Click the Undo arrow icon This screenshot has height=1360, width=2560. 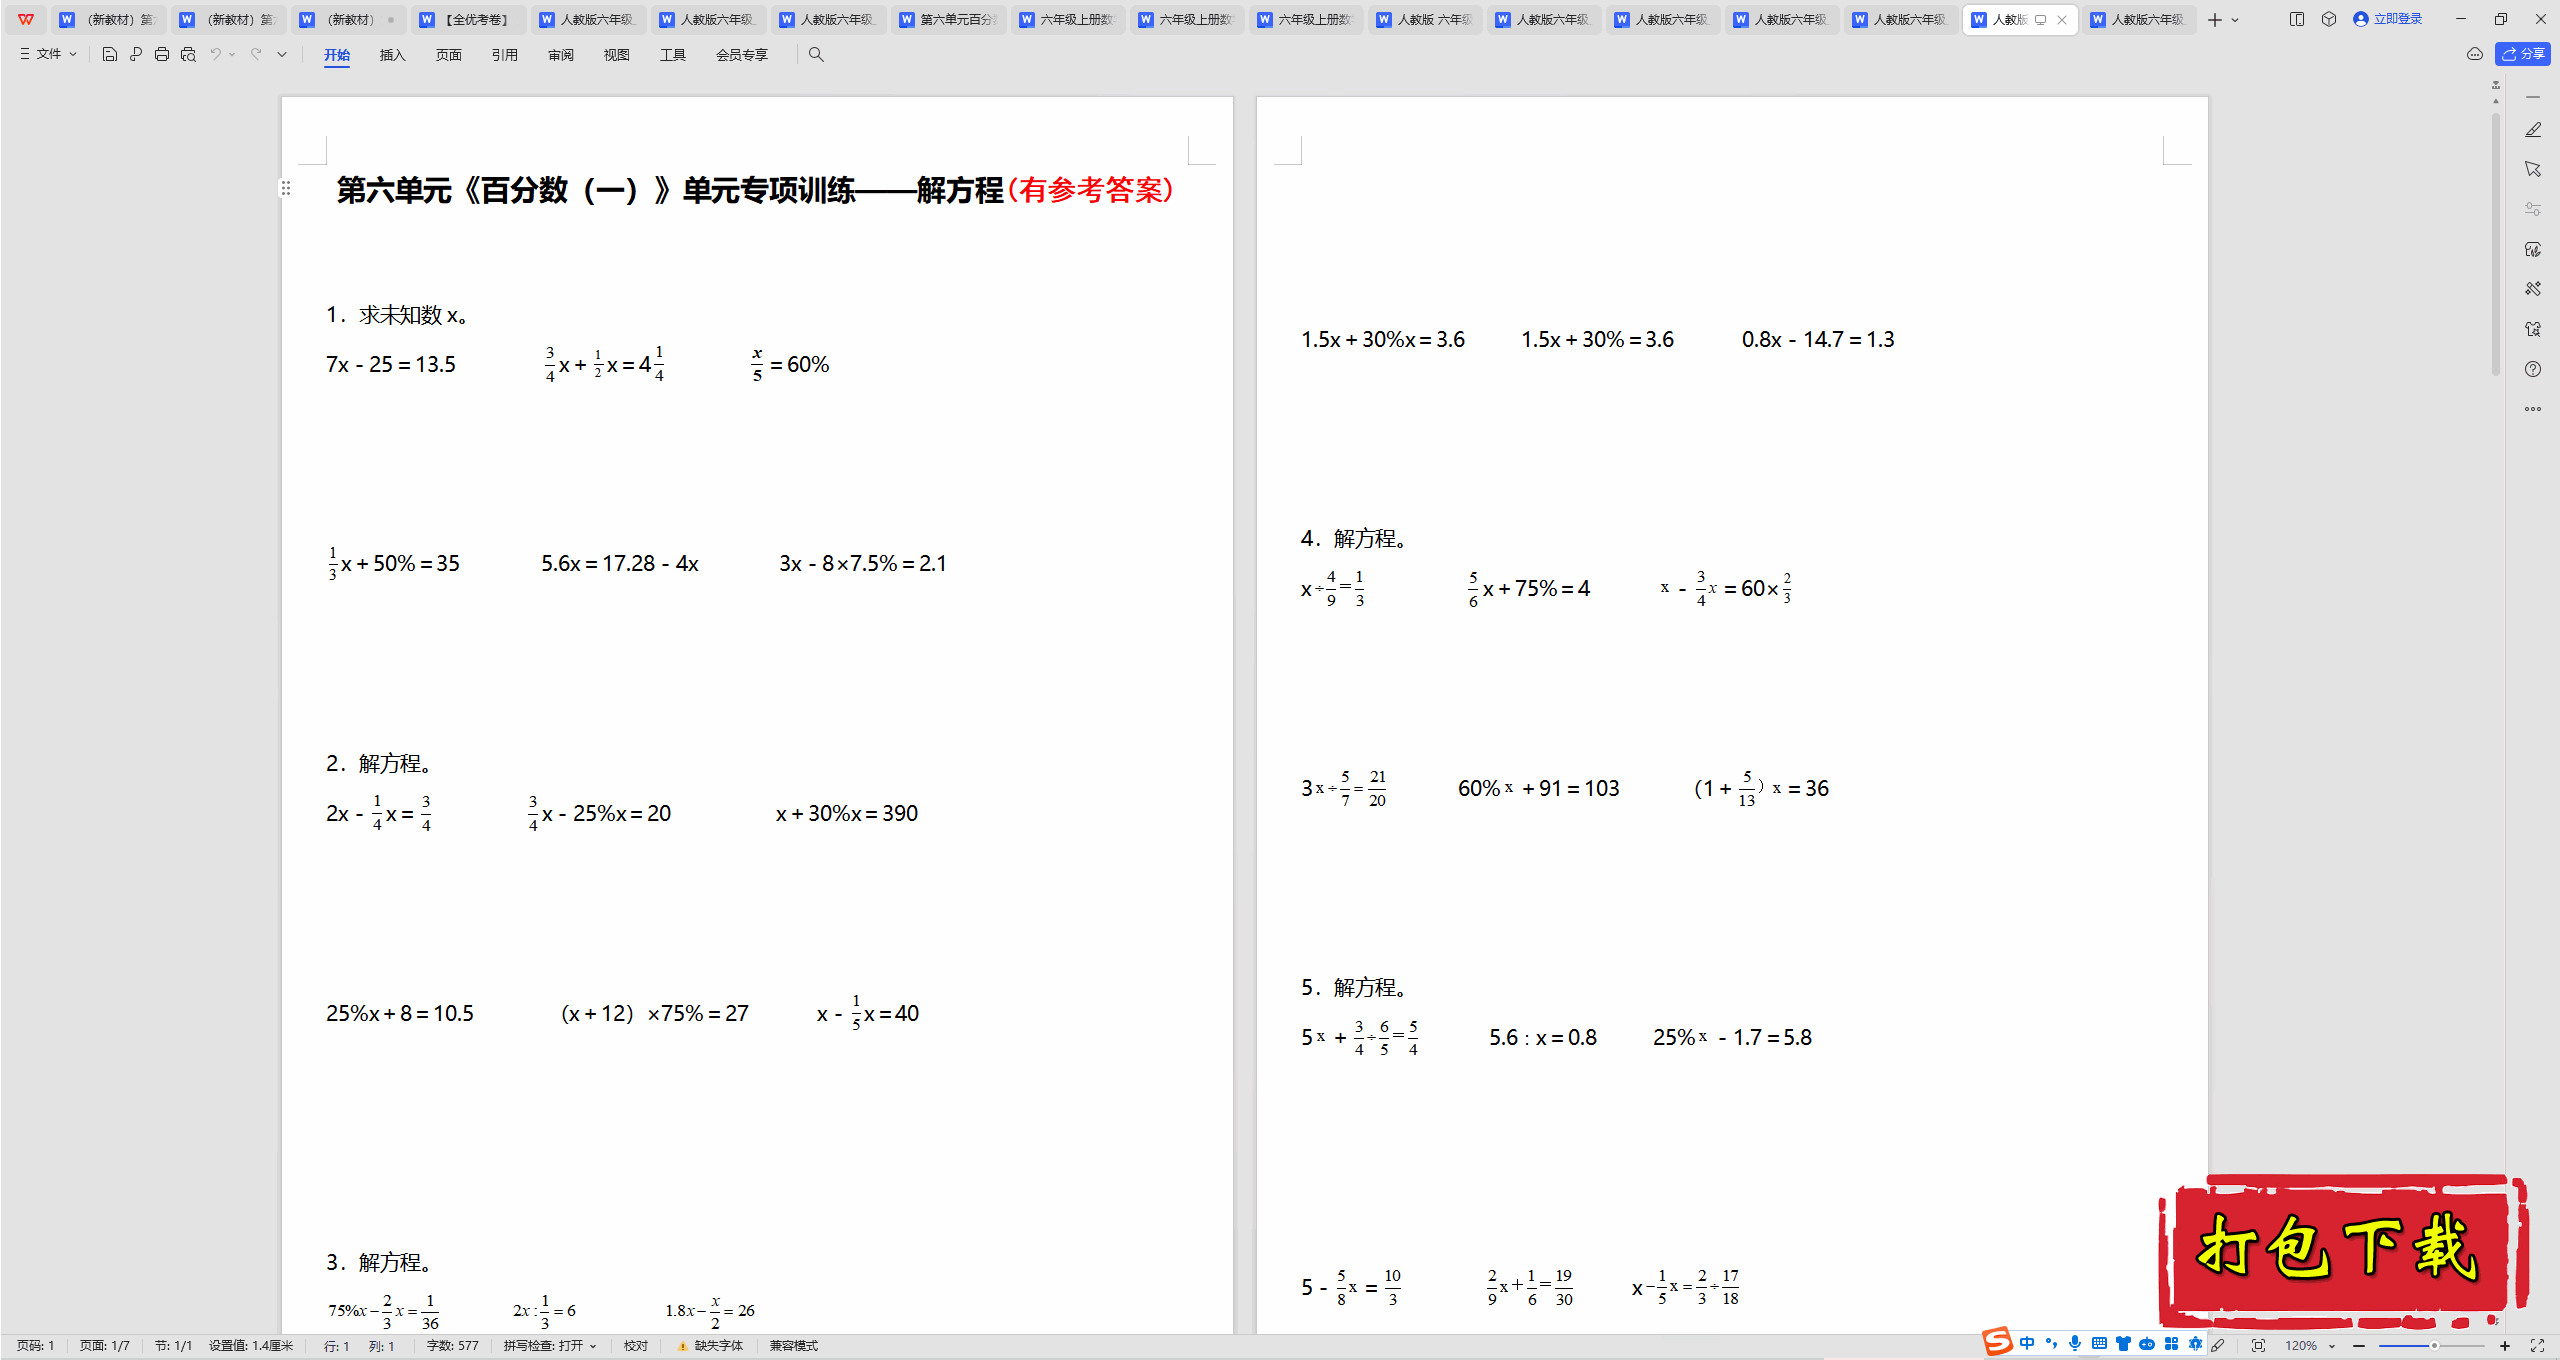[215, 55]
